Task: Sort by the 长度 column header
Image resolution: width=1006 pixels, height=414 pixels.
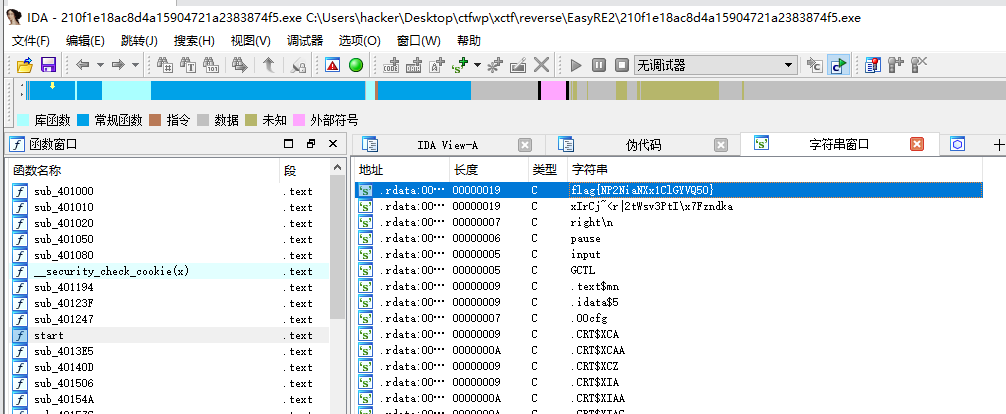Action: pos(489,170)
